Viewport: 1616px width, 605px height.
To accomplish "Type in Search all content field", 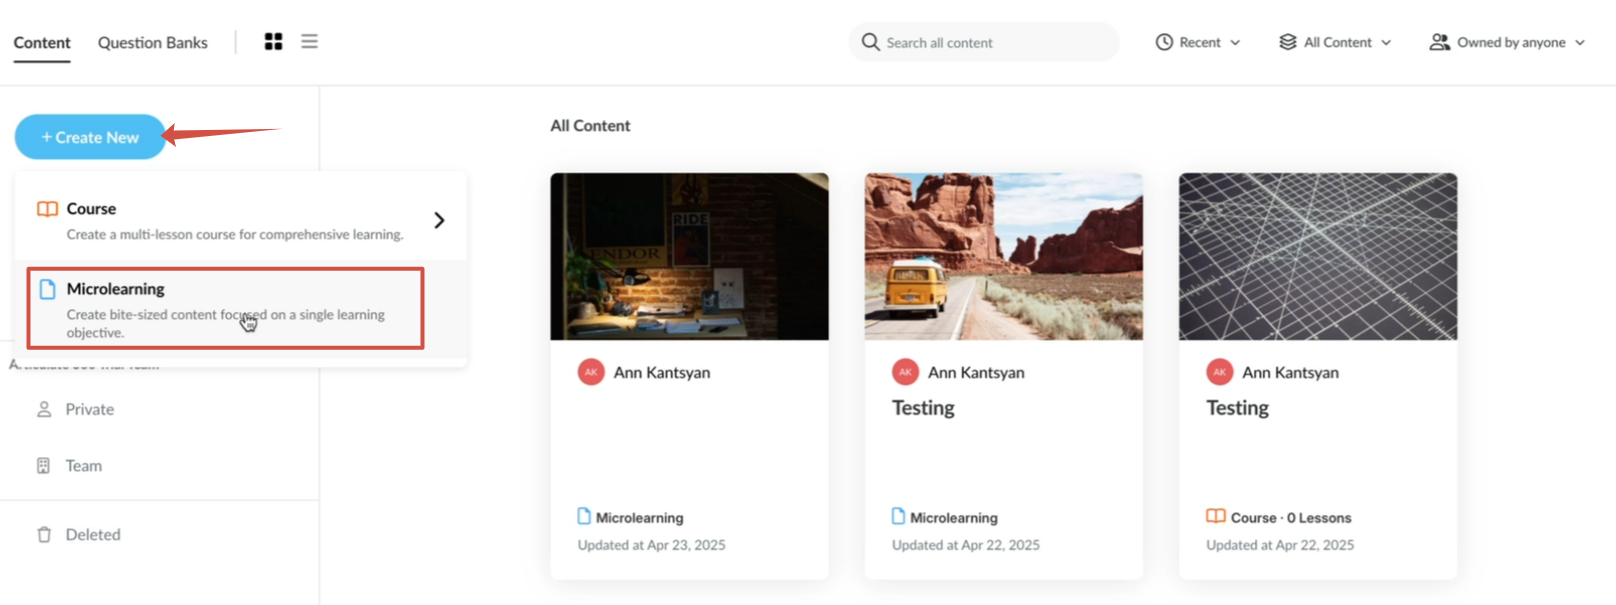I will pos(990,42).
